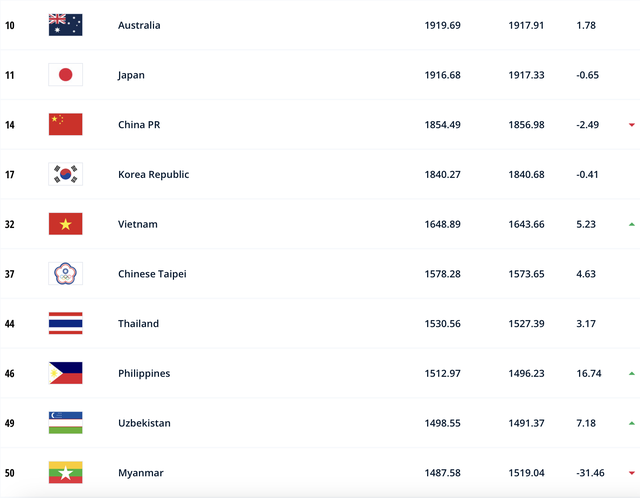Open the Australia team name link
Screen dimensions: 640x498
coord(139,25)
